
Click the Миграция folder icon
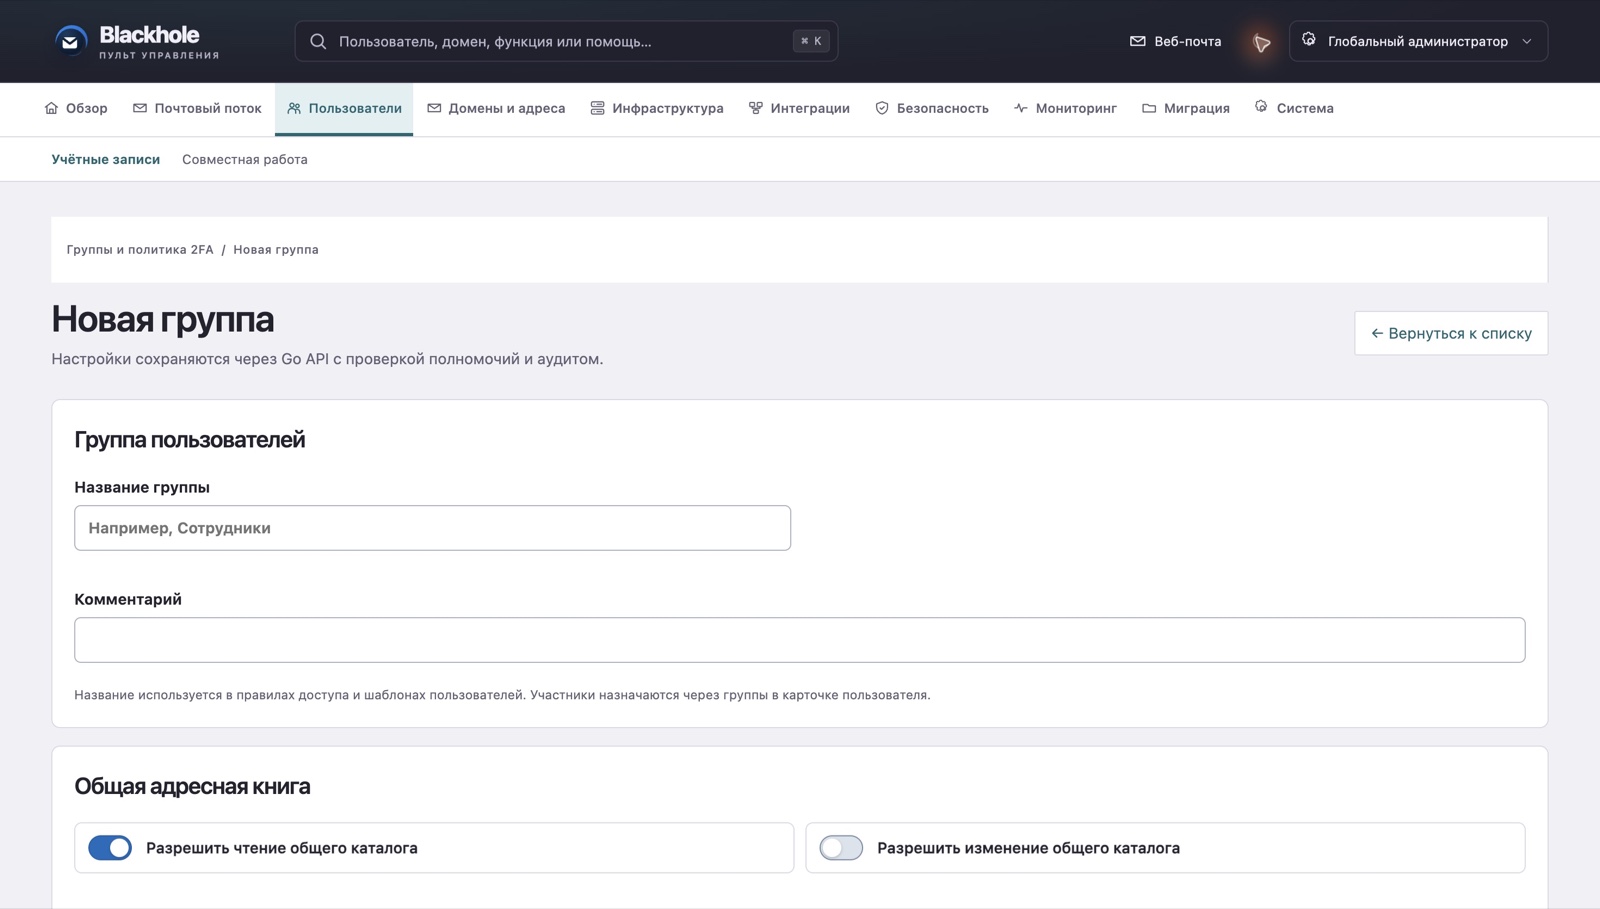(1149, 108)
